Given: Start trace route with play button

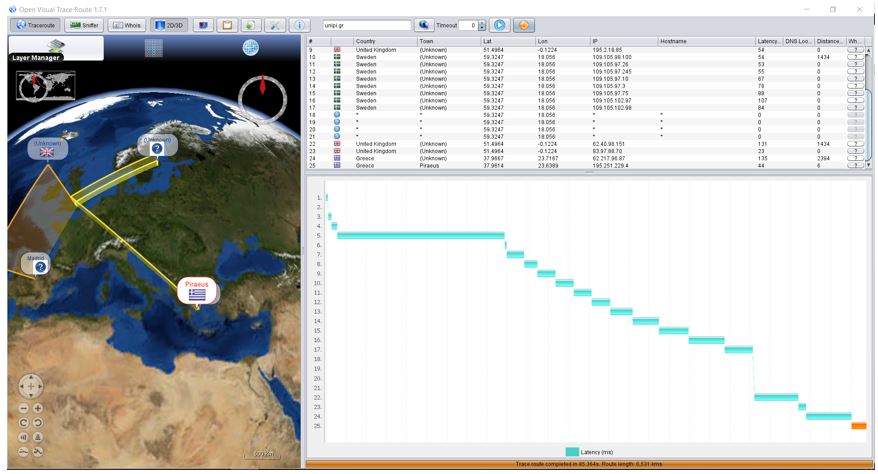Looking at the screenshot, I should point(499,25).
